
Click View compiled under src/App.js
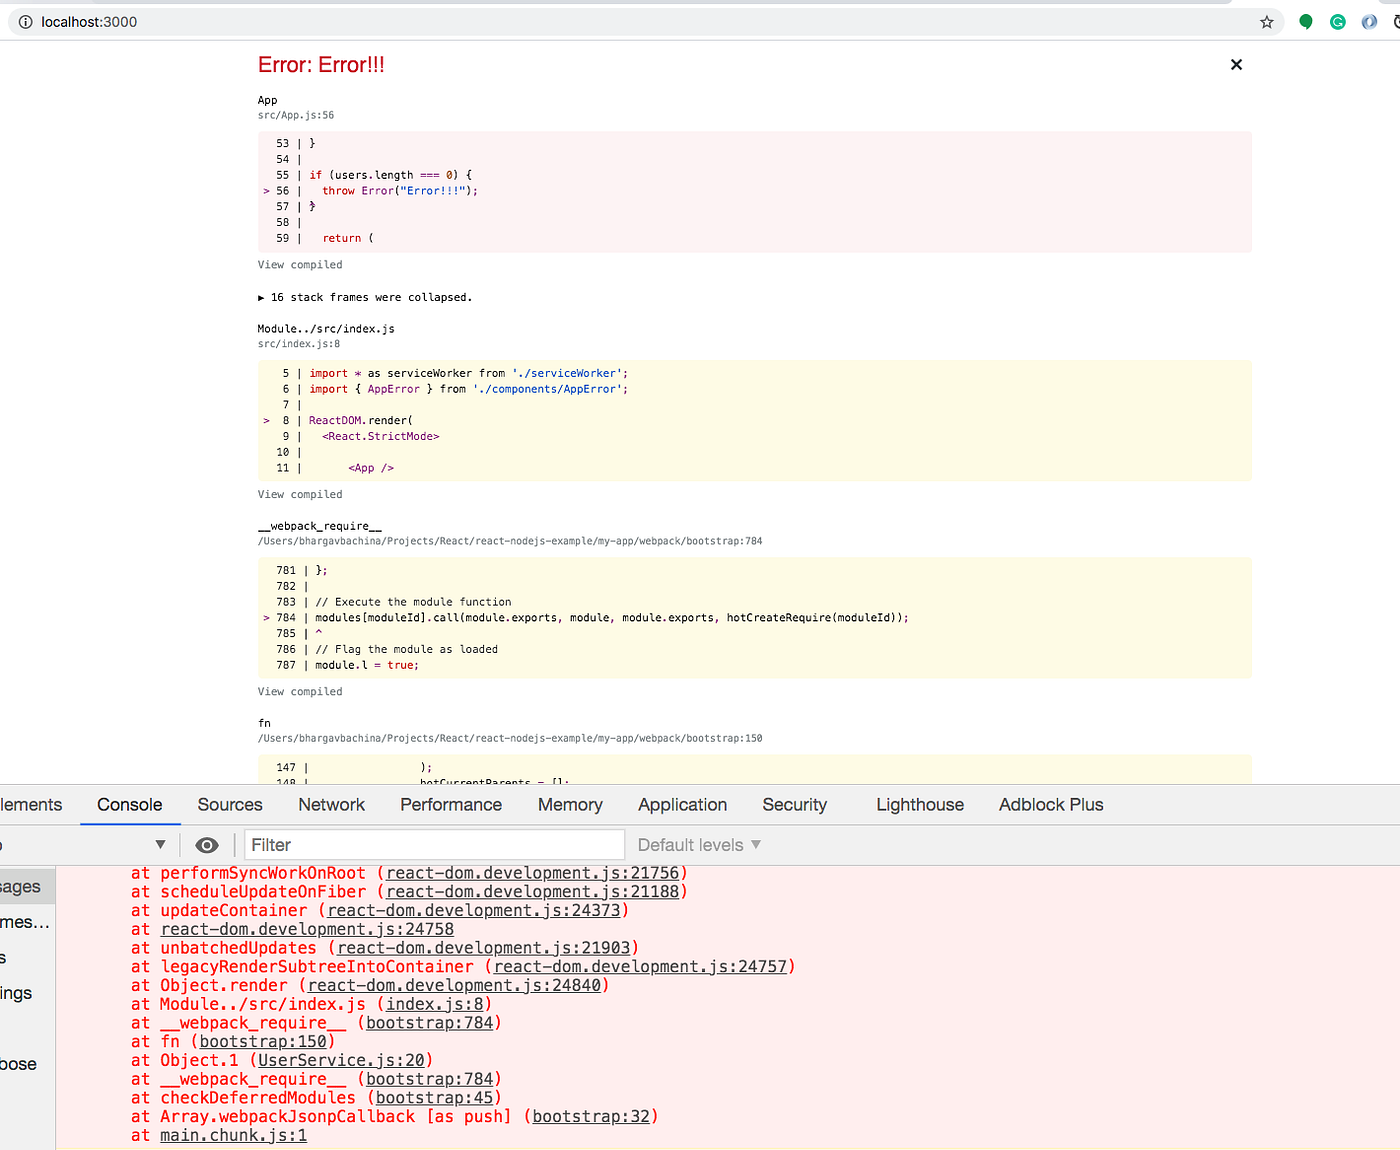click(299, 264)
